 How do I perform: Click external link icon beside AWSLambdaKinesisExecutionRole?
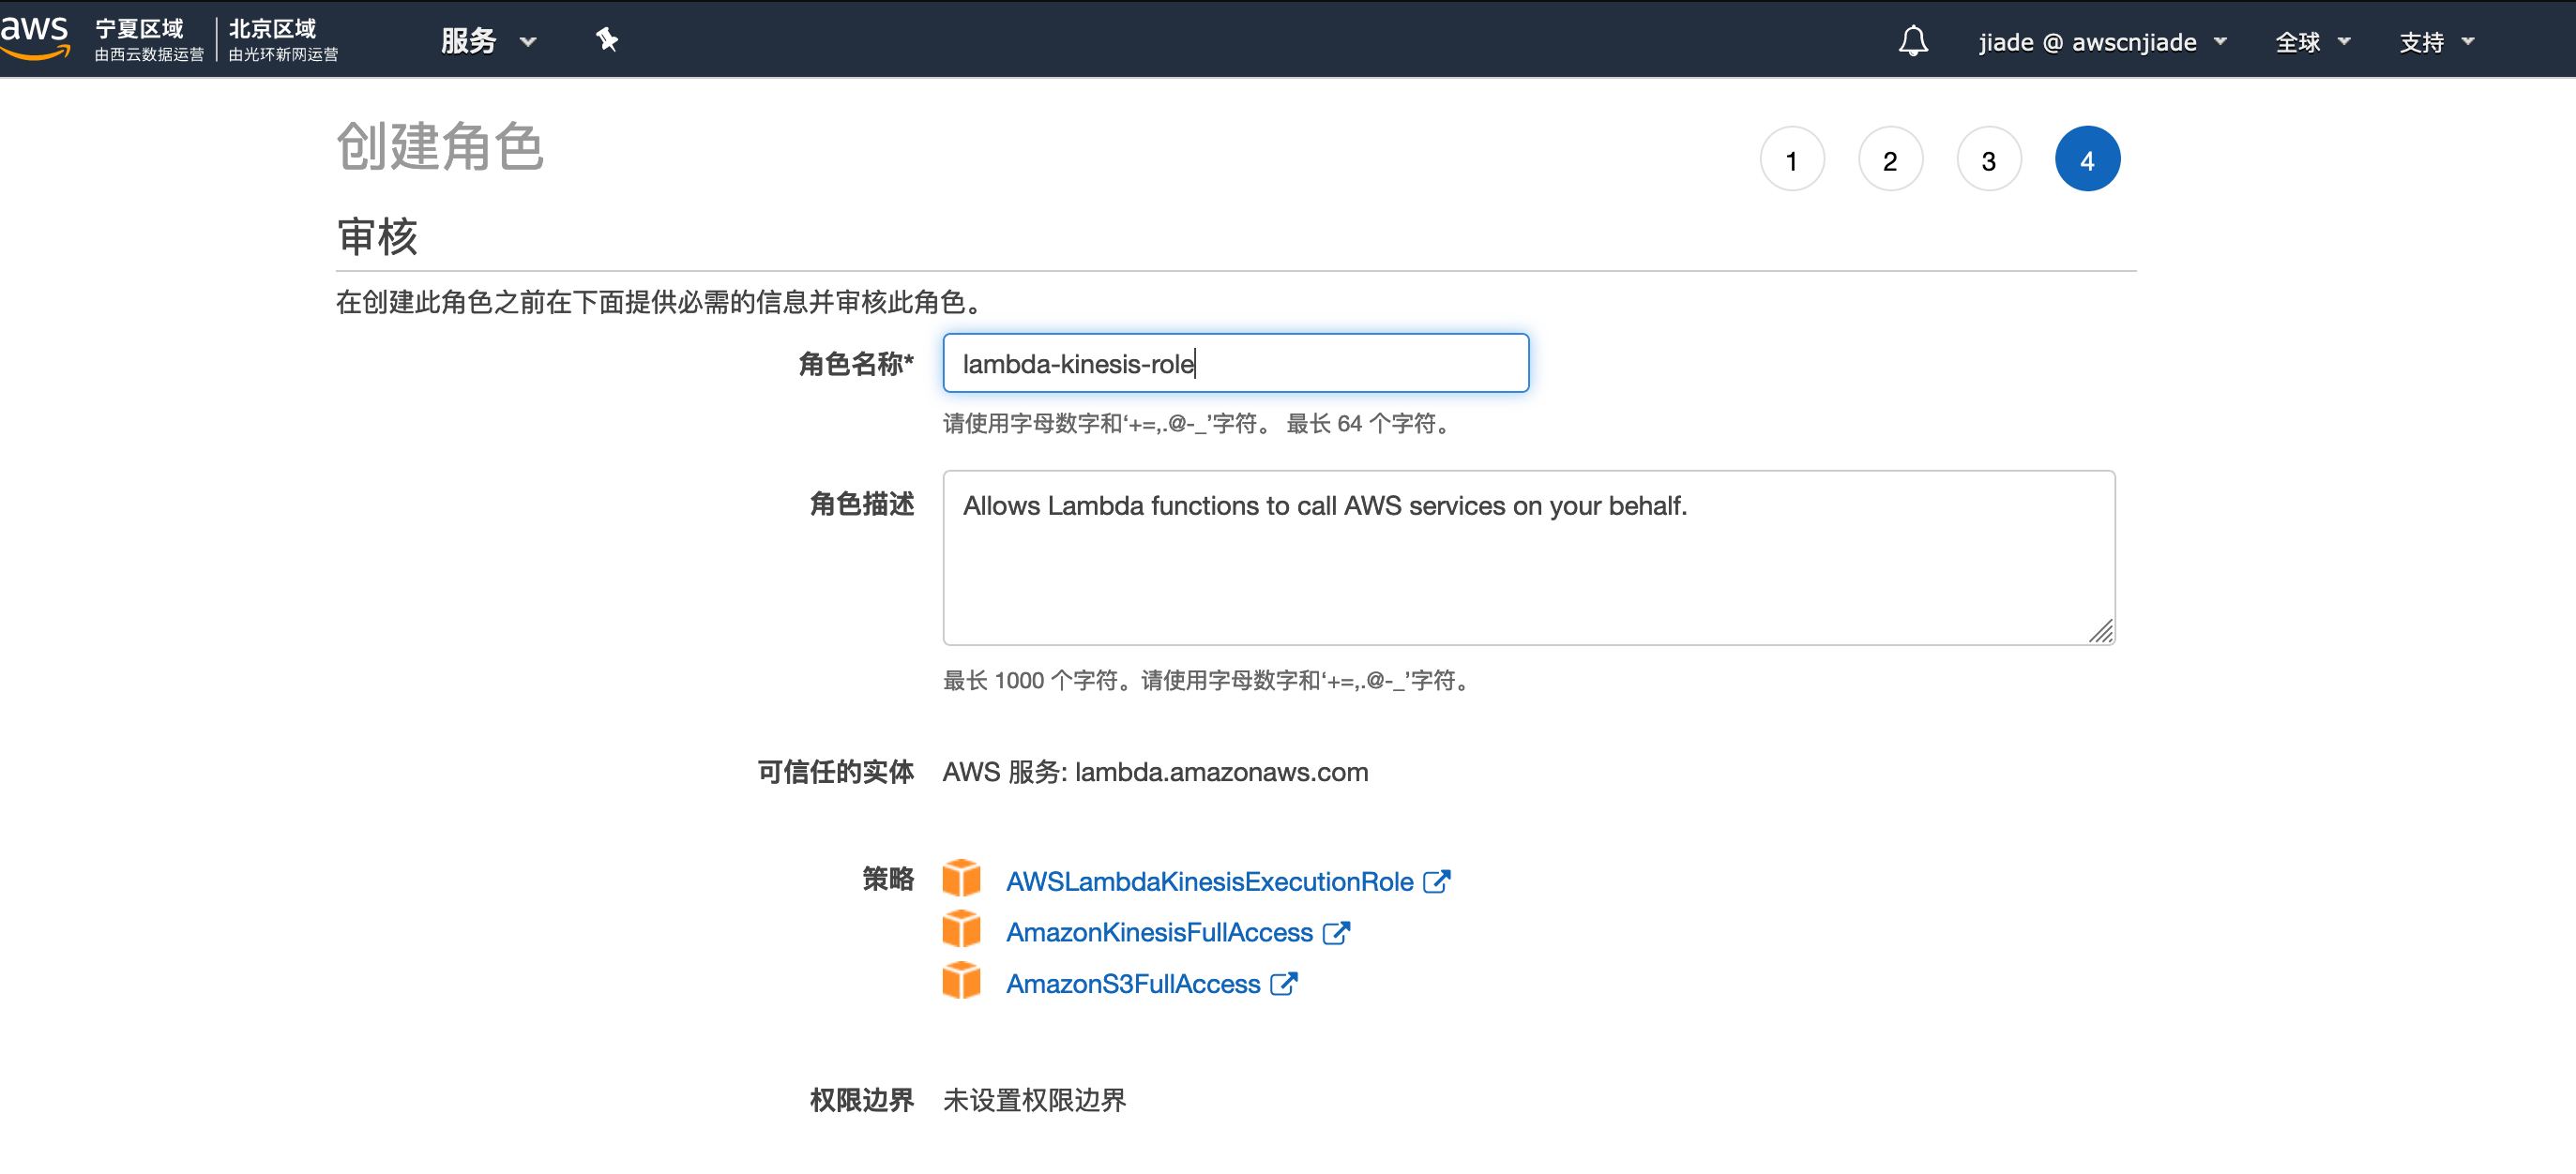click(1436, 881)
